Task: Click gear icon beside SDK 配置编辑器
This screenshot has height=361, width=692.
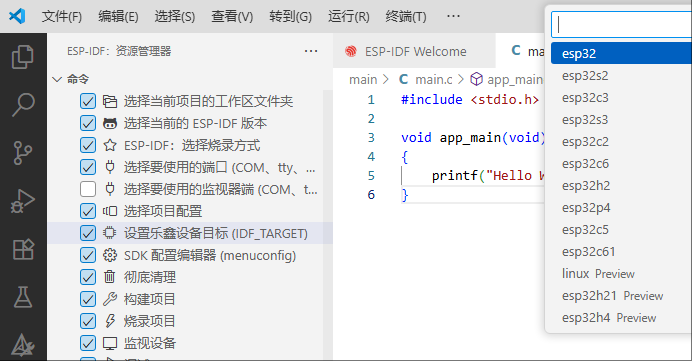Action: pyautogui.click(x=110, y=255)
